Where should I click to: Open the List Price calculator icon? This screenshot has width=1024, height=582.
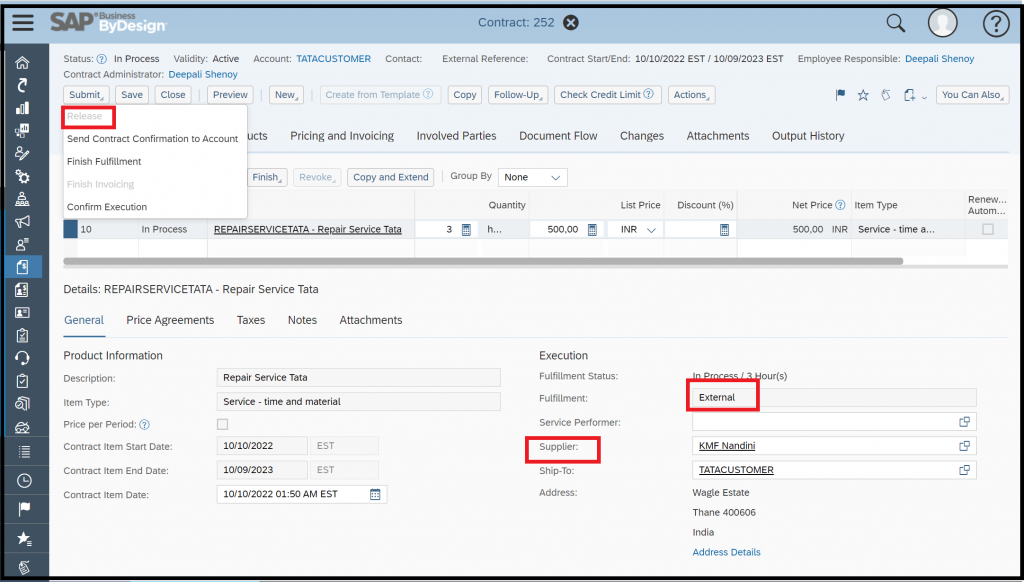point(592,230)
